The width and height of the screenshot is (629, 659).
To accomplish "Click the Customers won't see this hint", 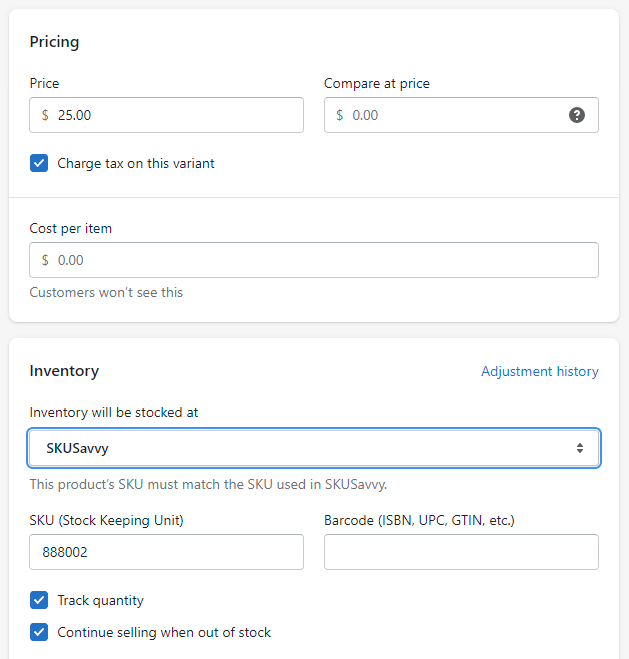I will pos(106,293).
